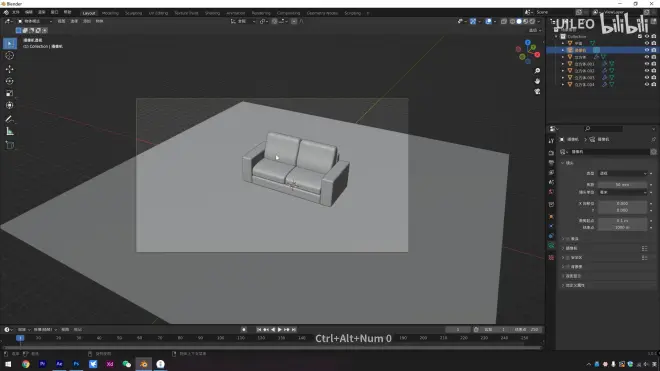660x371 pixels.
Task: Expand the last collapsed properties panel
Action: click(x=563, y=286)
